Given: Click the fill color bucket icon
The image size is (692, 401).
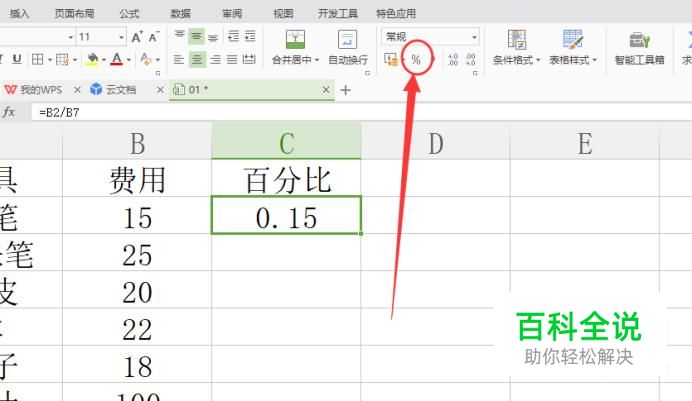Looking at the screenshot, I should point(92,59).
